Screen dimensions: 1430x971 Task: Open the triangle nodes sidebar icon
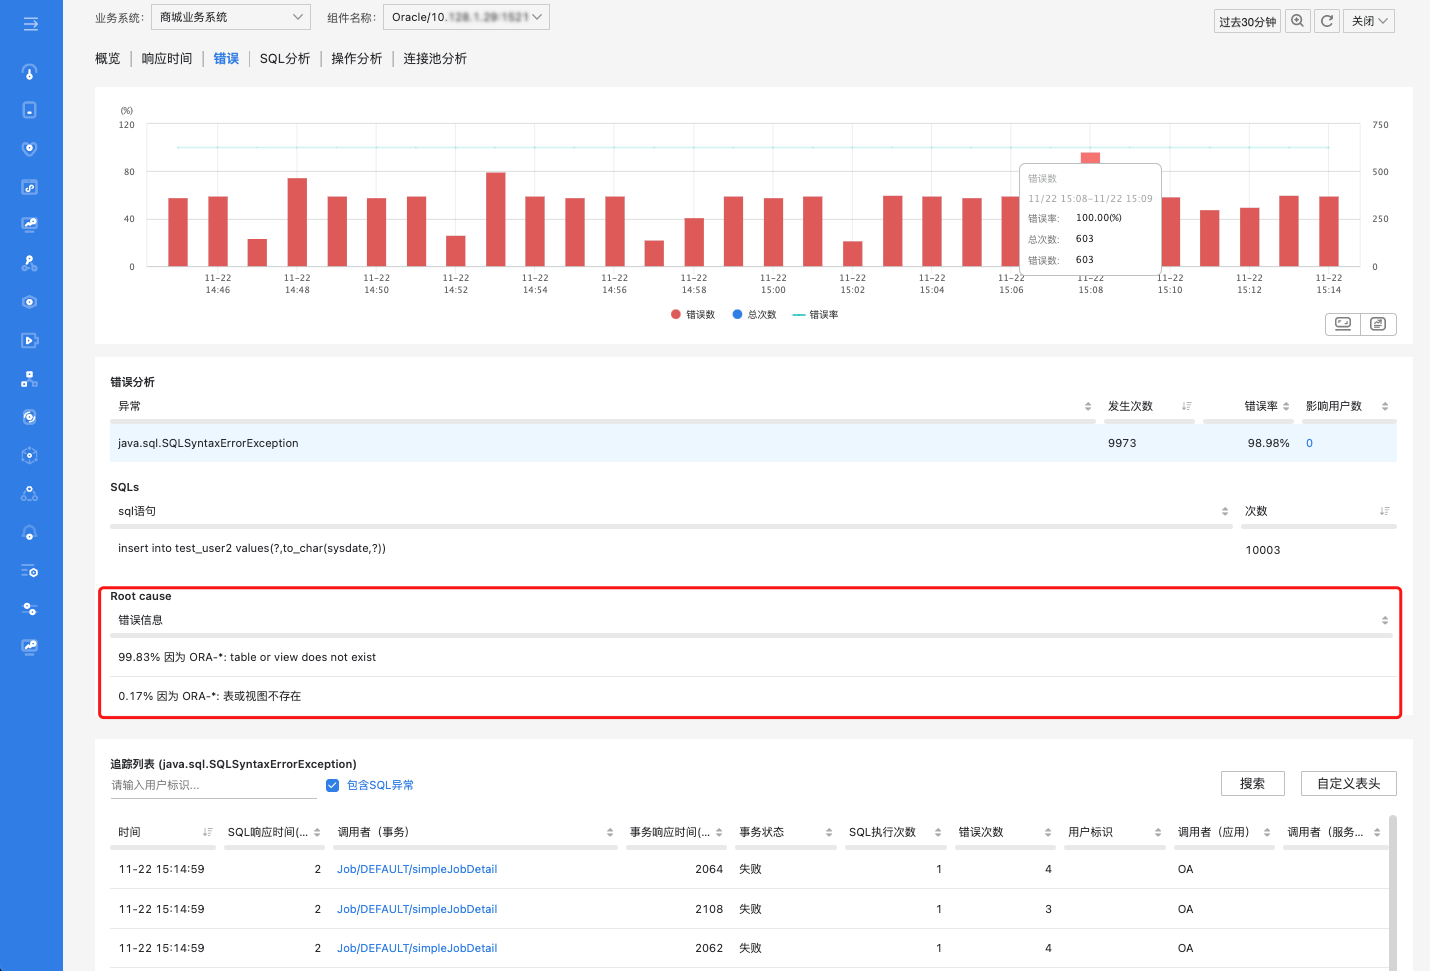tap(30, 494)
